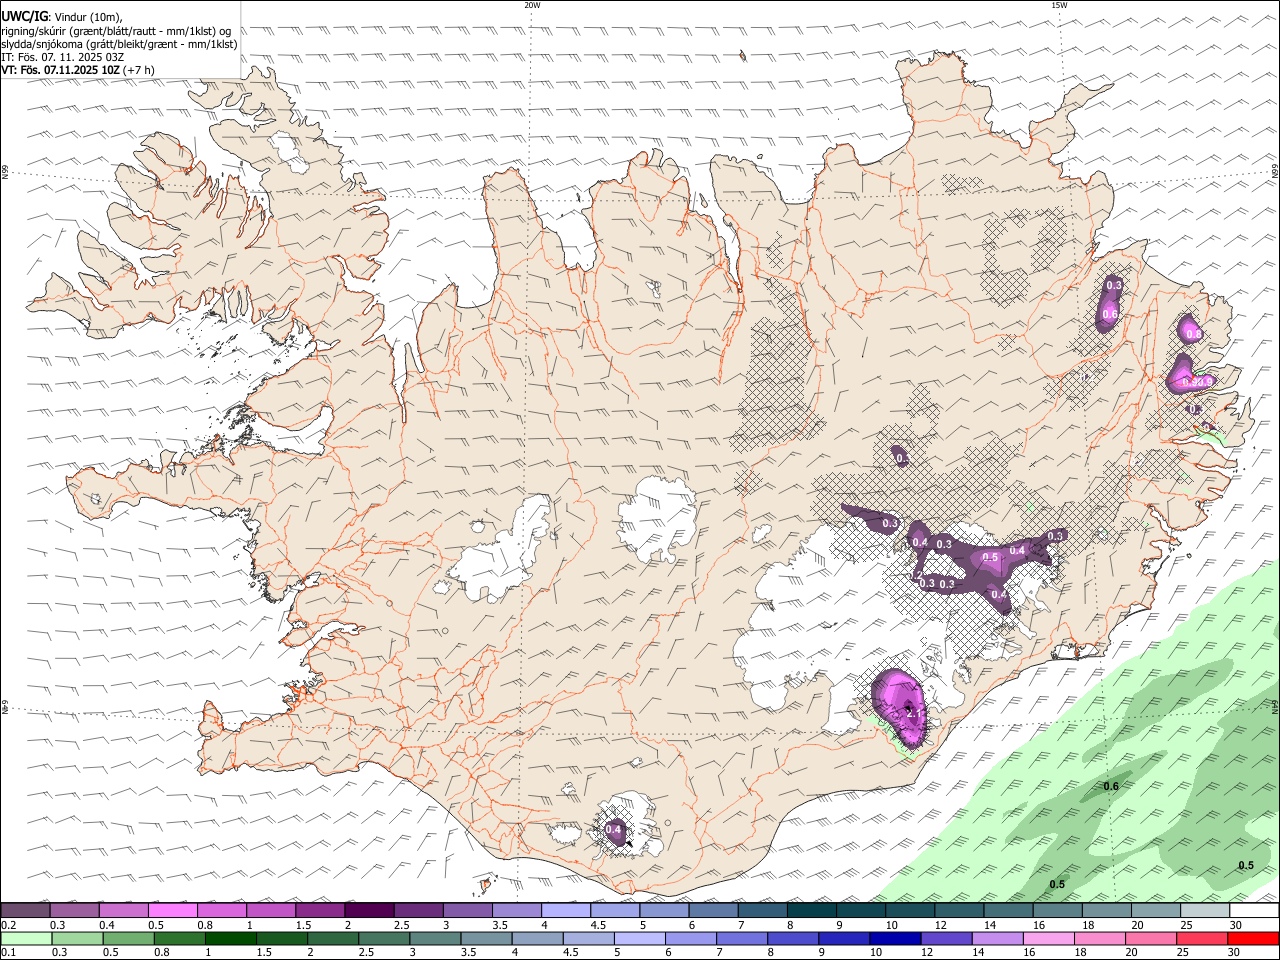This screenshot has height=960, width=1280.
Task: Pick the medium green 0.5 swatch in green scale
Action: [127, 939]
